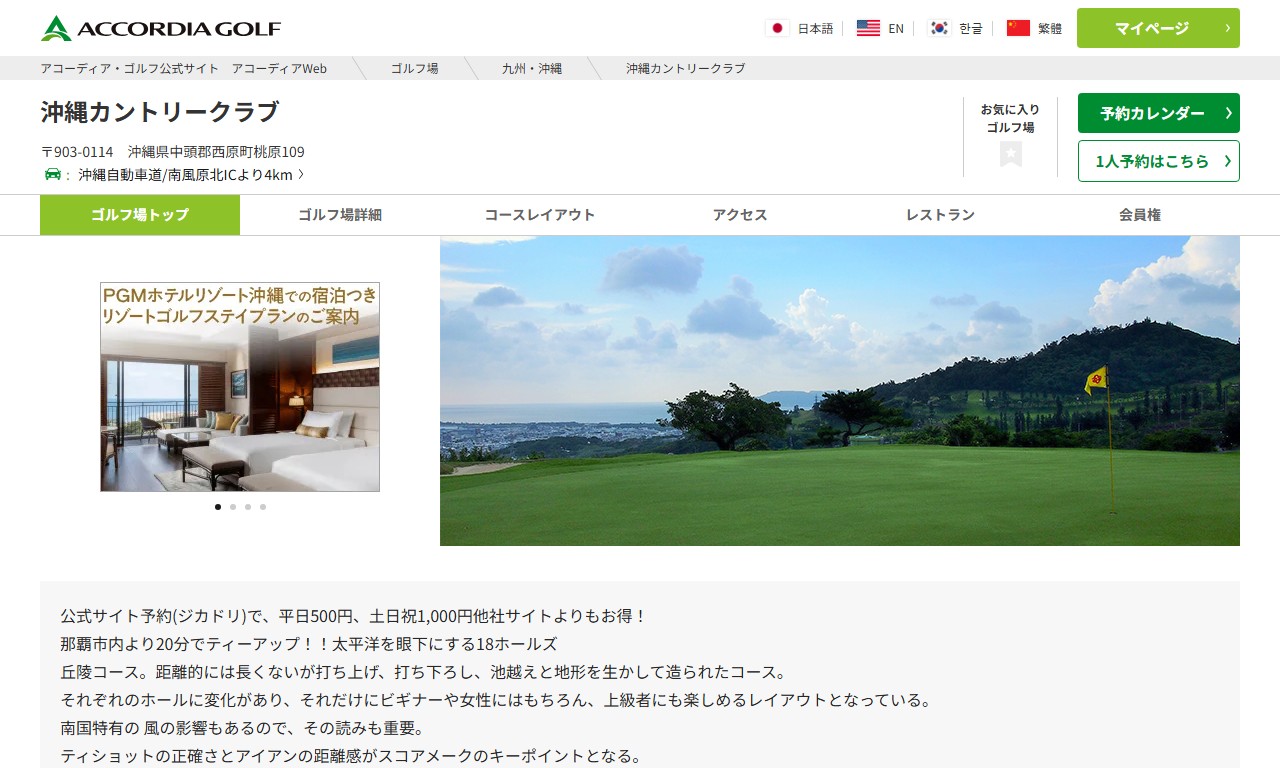Screen dimensions: 1280x768
Task: Click 1人予約はこちら button
Action: 1159,161
